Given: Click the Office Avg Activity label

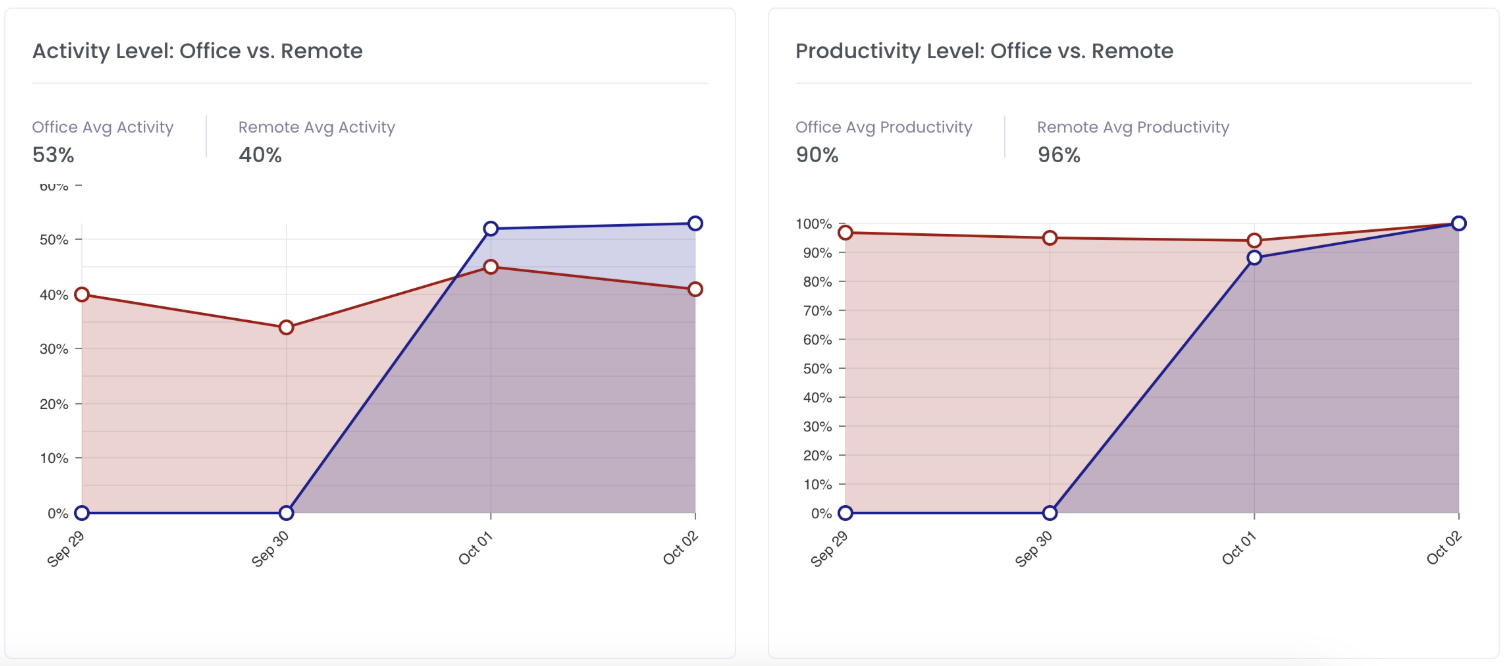Looking at the screenshot, I should (x=103, y=127).
